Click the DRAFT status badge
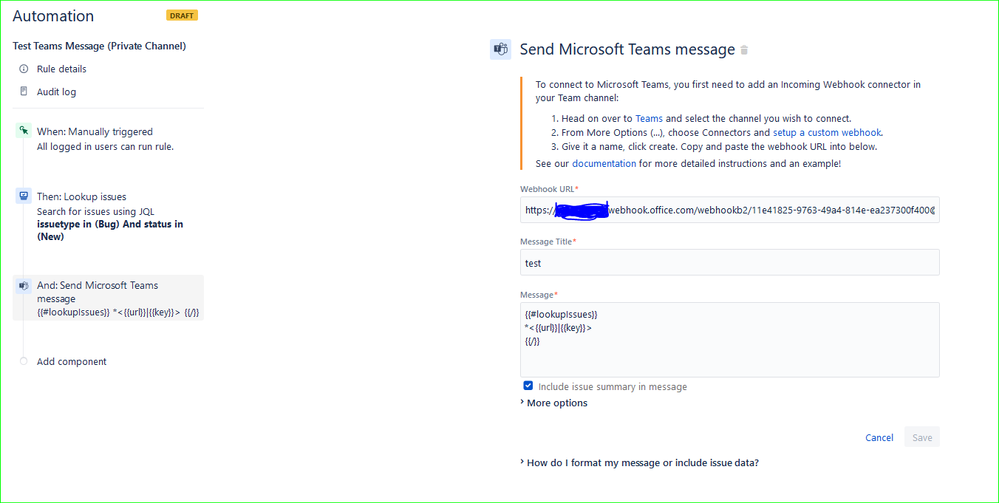 pos(182,15)
